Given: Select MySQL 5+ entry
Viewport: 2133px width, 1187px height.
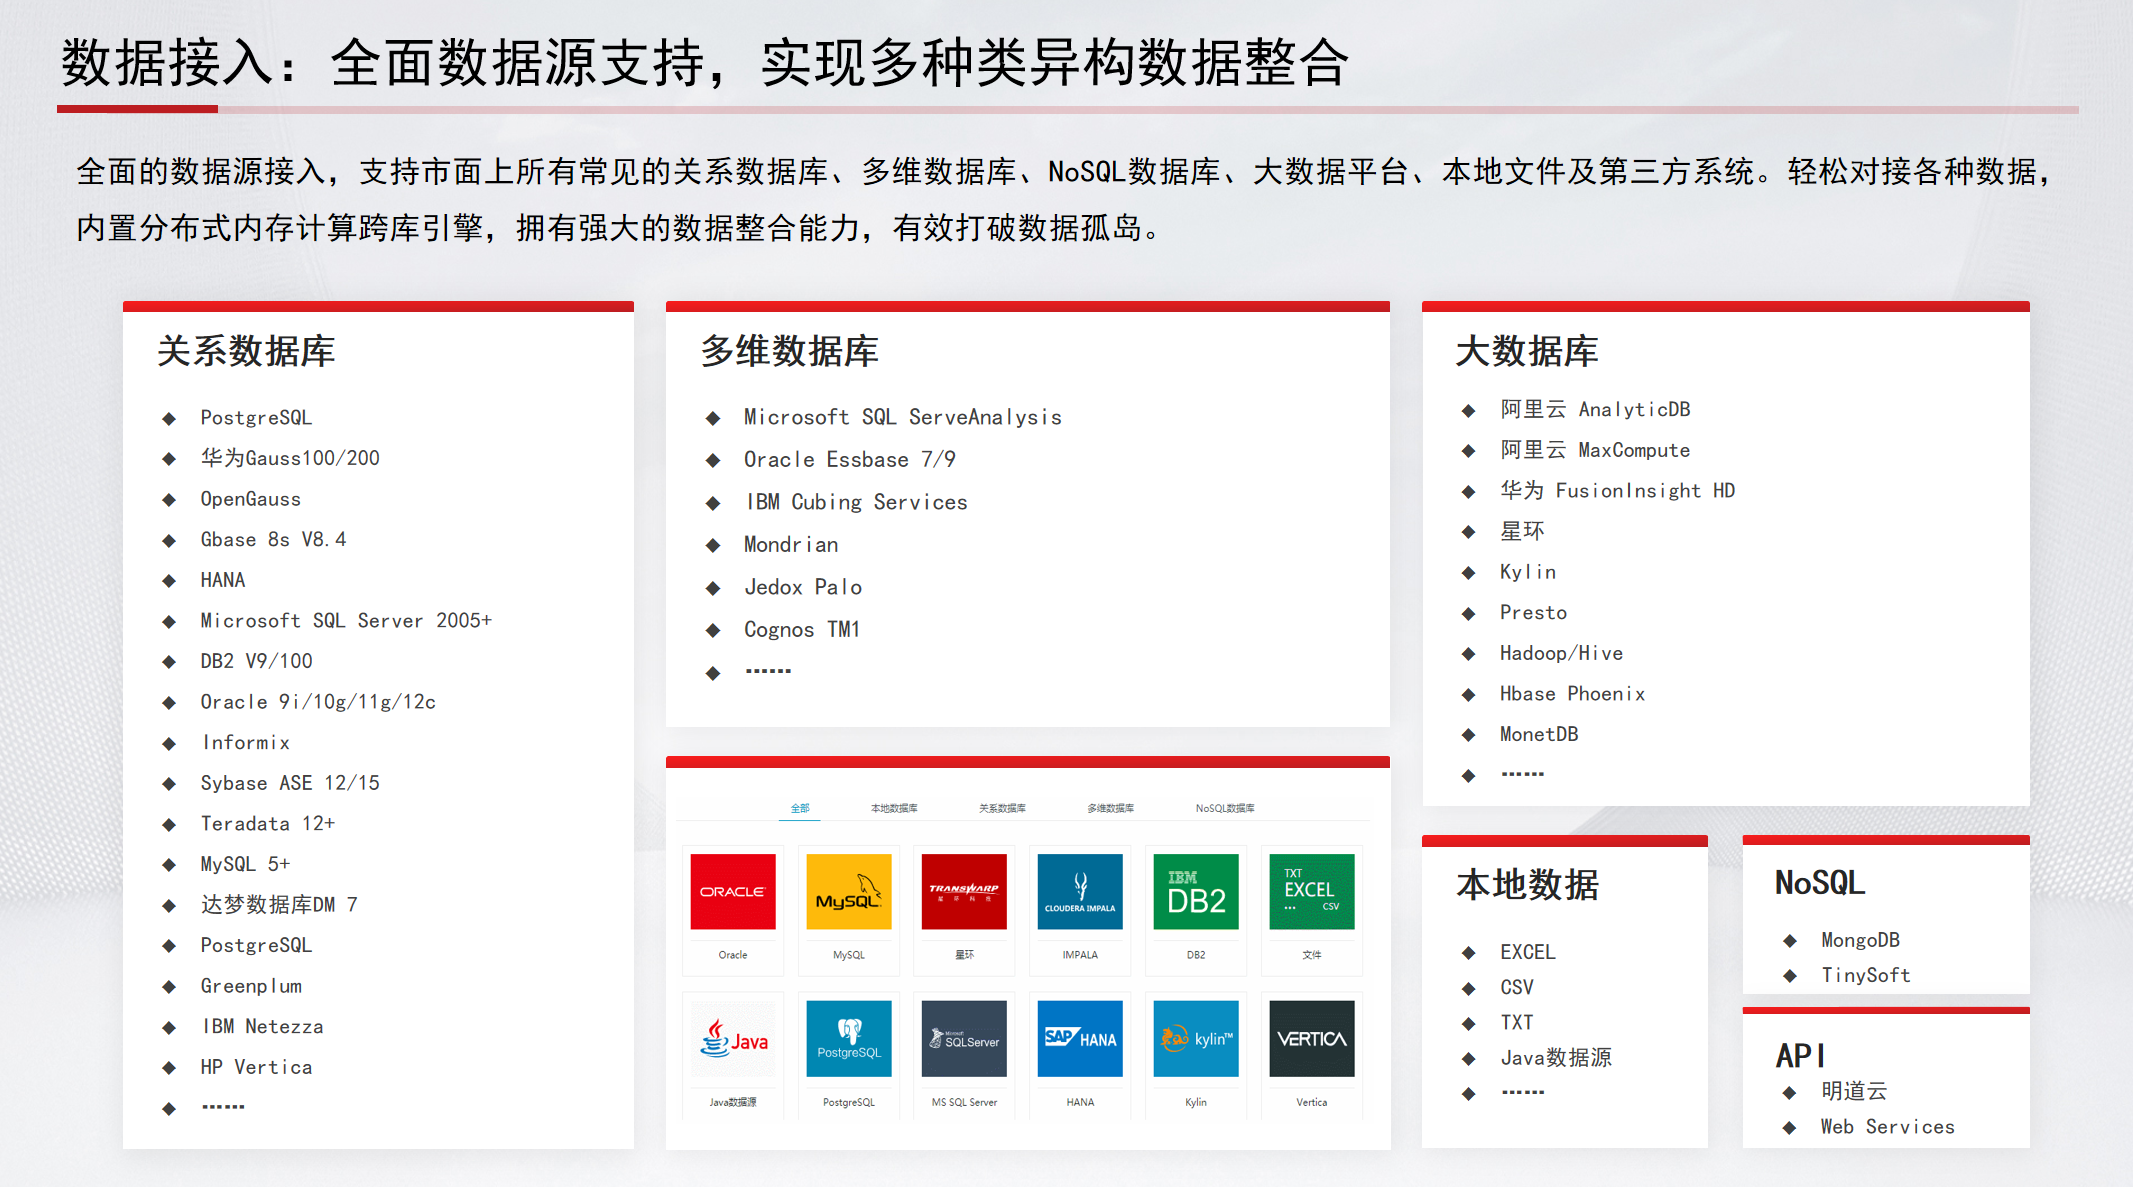Looking at the screenshot, I should [x=245, y=864].
